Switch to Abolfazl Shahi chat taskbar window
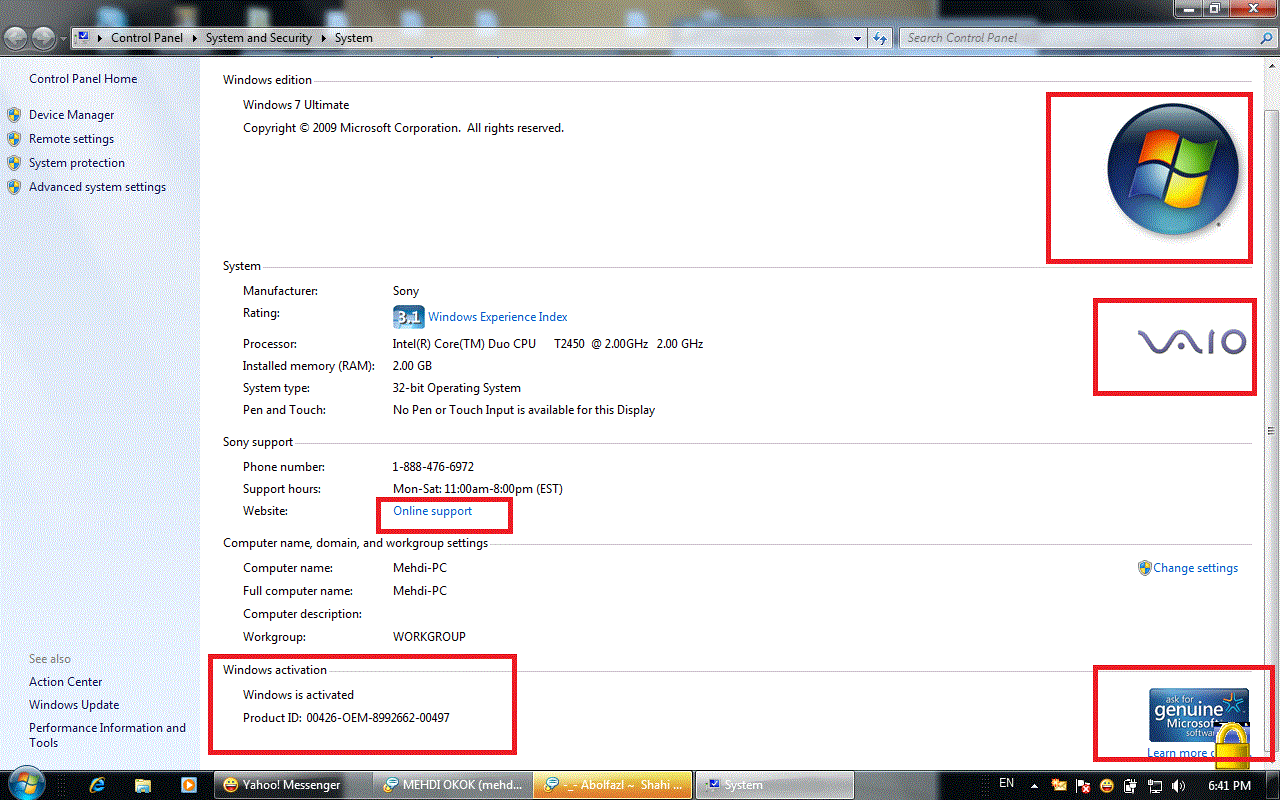 612,785
